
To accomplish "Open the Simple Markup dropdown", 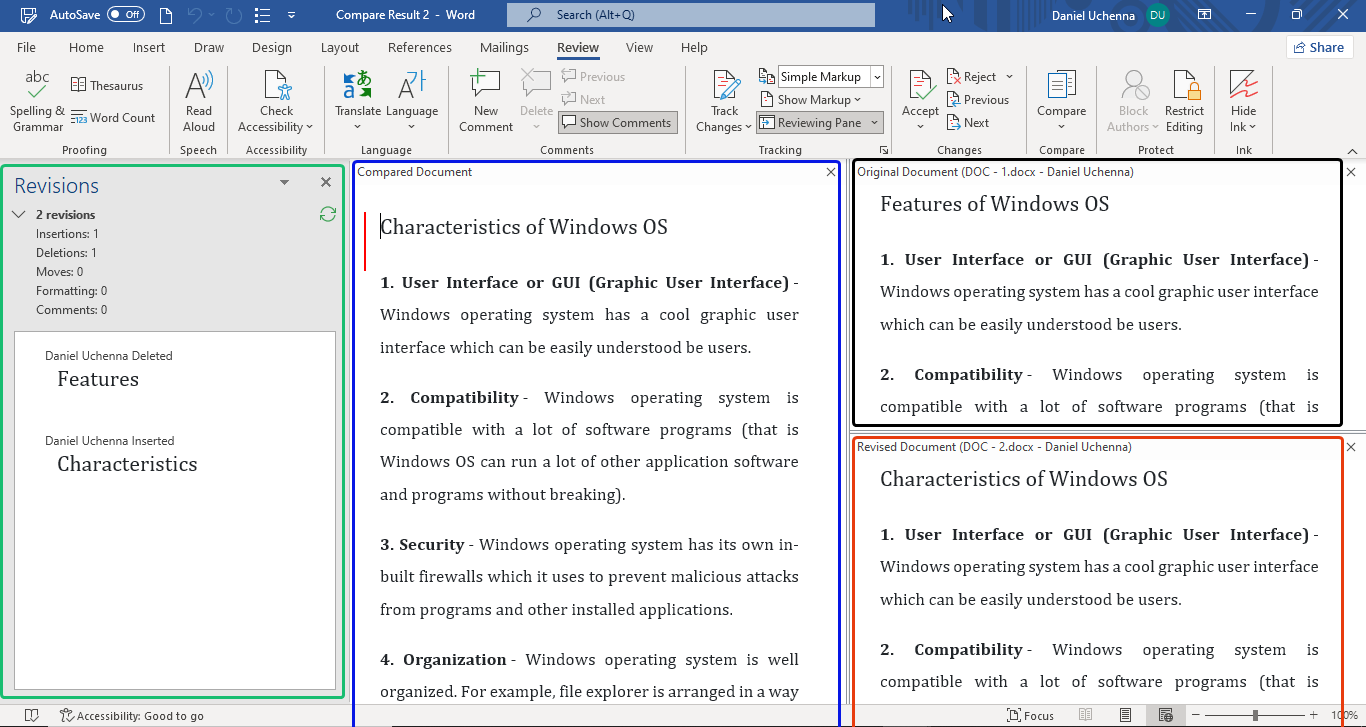I will click(x=875, y=76).
